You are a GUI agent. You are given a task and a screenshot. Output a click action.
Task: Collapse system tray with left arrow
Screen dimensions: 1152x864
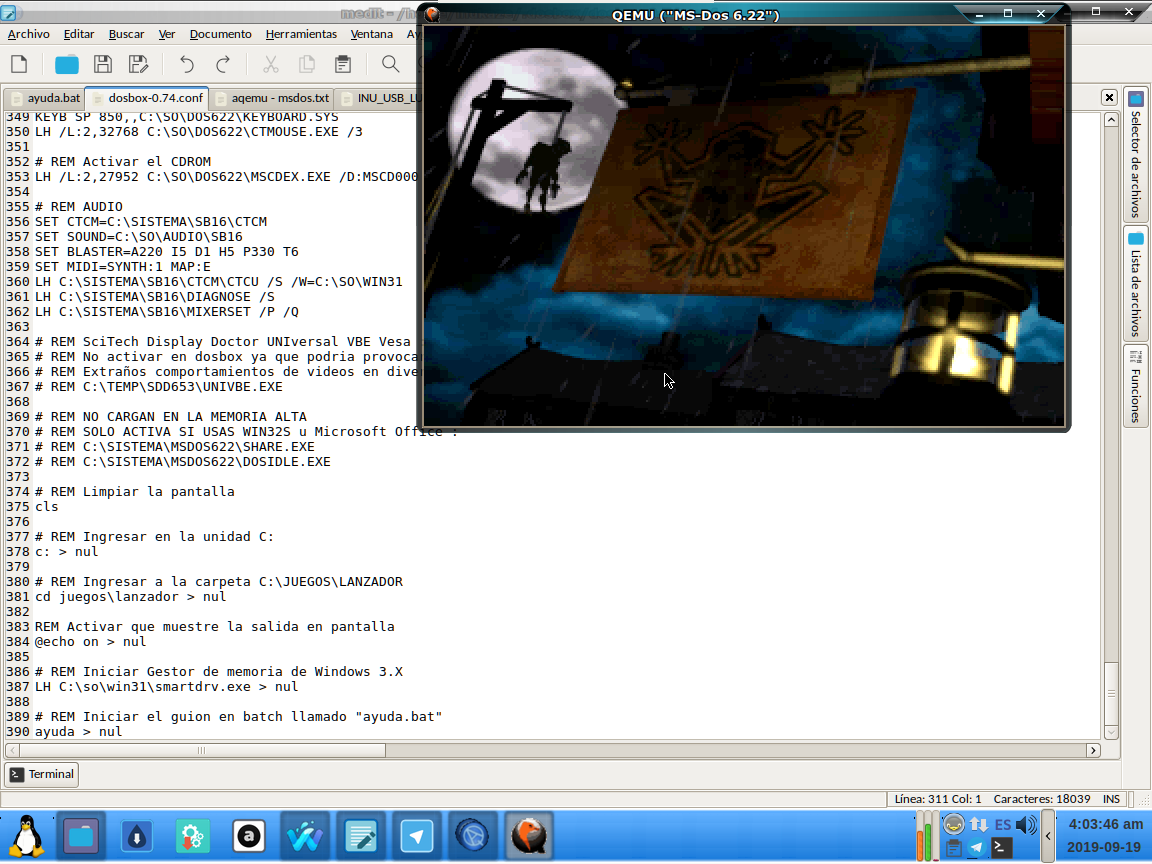point(1048,836)
